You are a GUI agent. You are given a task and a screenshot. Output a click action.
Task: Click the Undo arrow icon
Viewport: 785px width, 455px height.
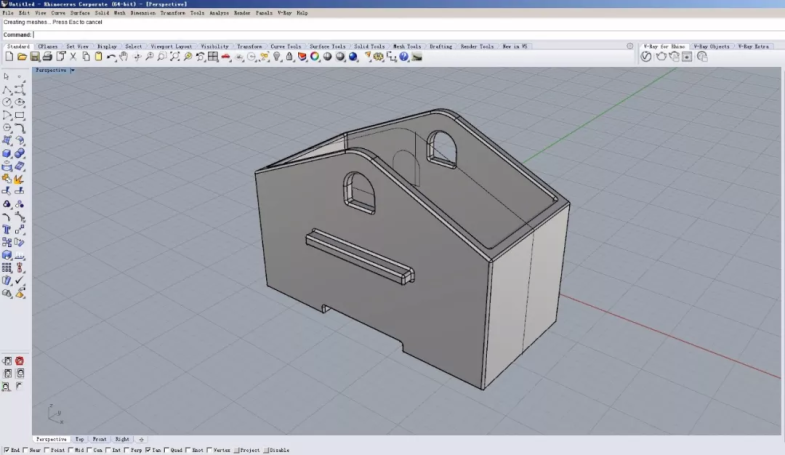(x=110, y=57)
